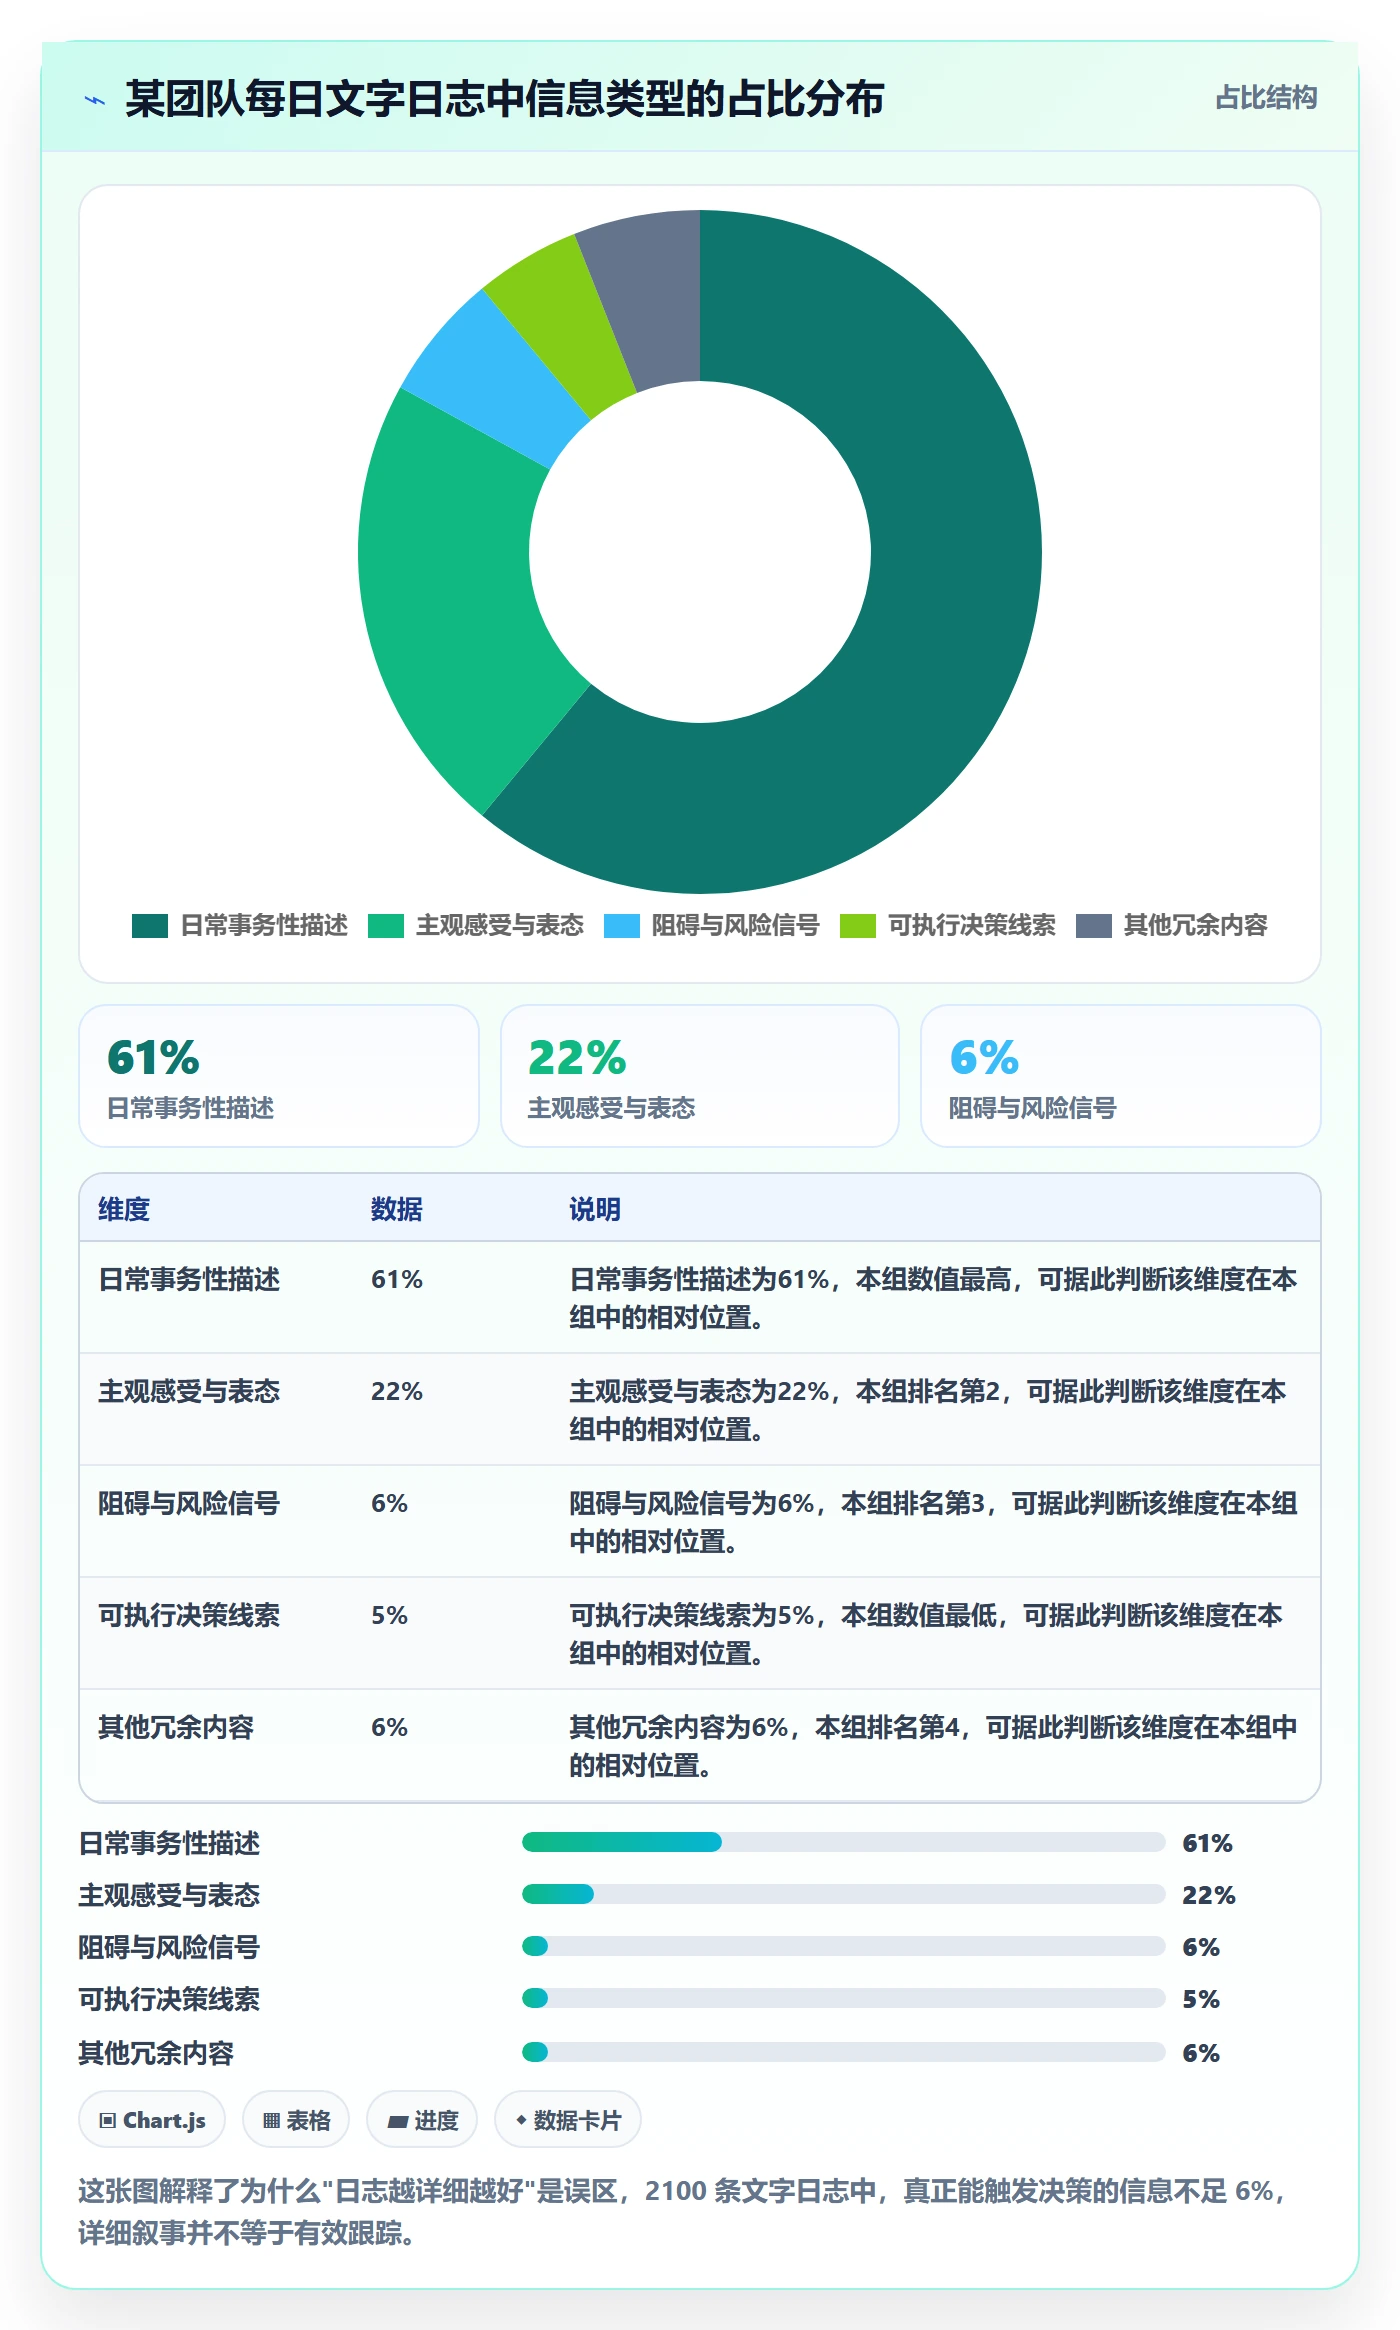The width and height of the screenshot is (1400, 2330).
Task: Click the 维度 column header
Action: point(124,1209)
